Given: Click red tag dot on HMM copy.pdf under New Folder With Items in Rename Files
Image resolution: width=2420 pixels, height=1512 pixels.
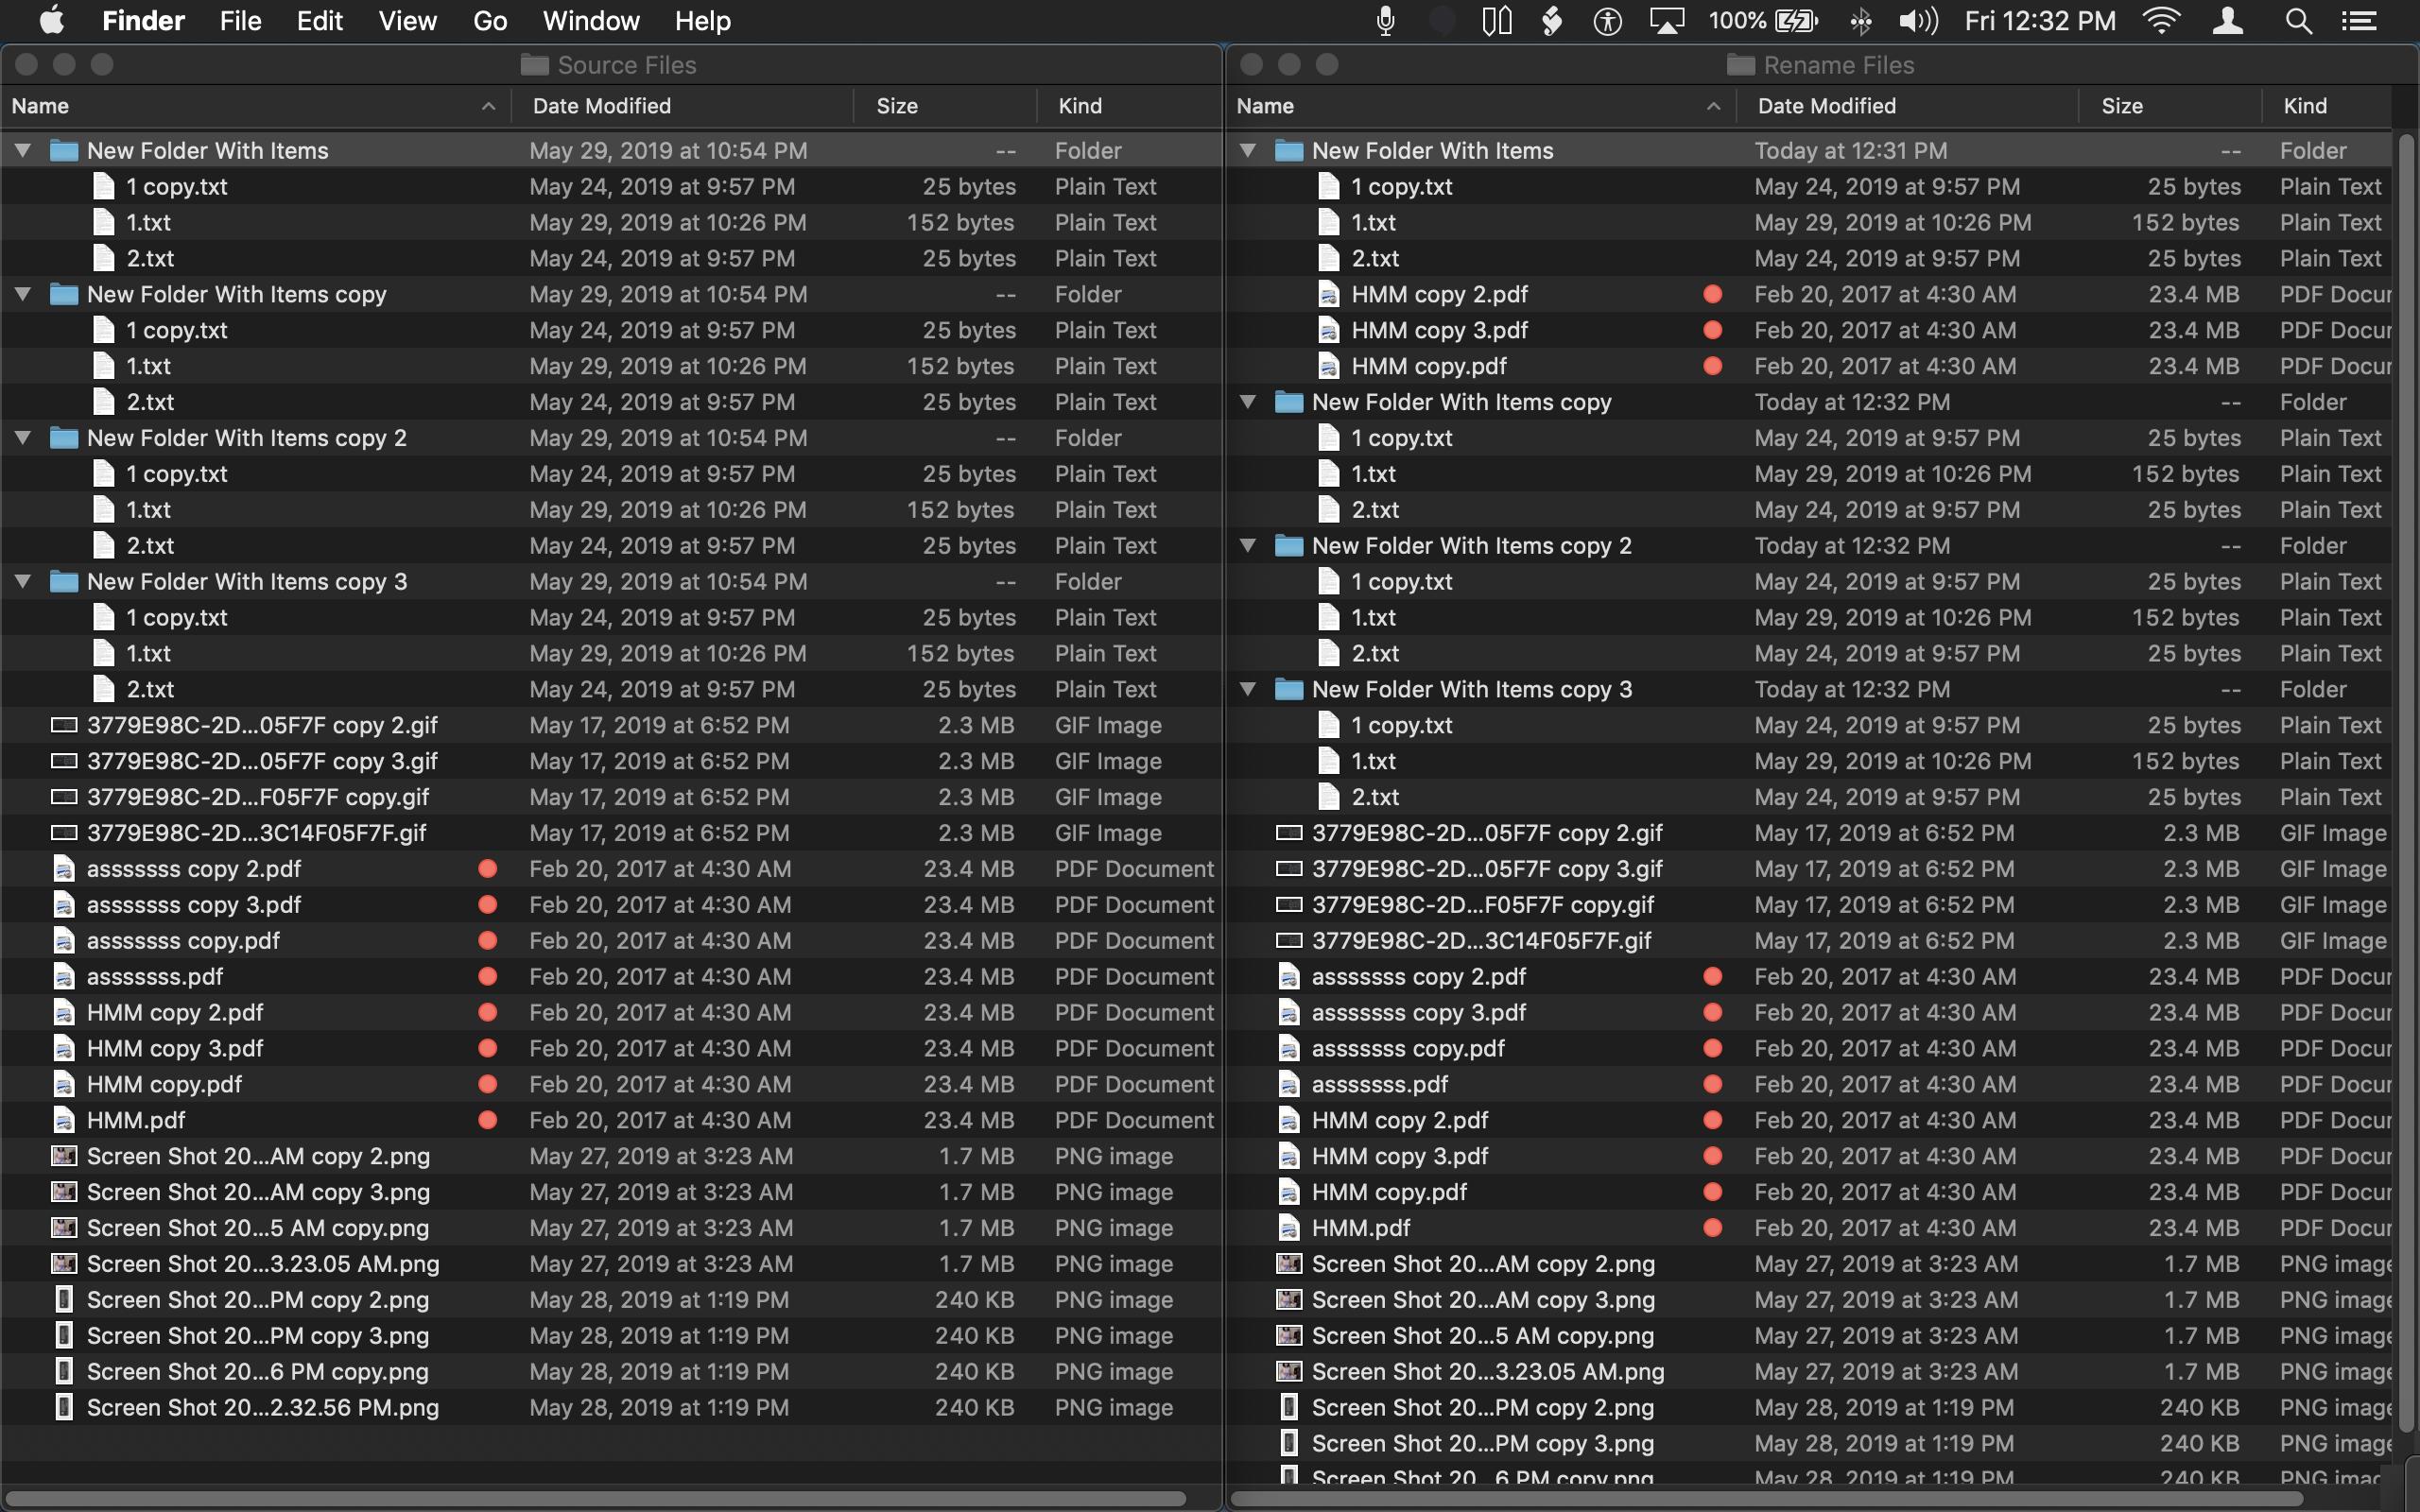Looking at the screenshot, I should coord(1713,366).
